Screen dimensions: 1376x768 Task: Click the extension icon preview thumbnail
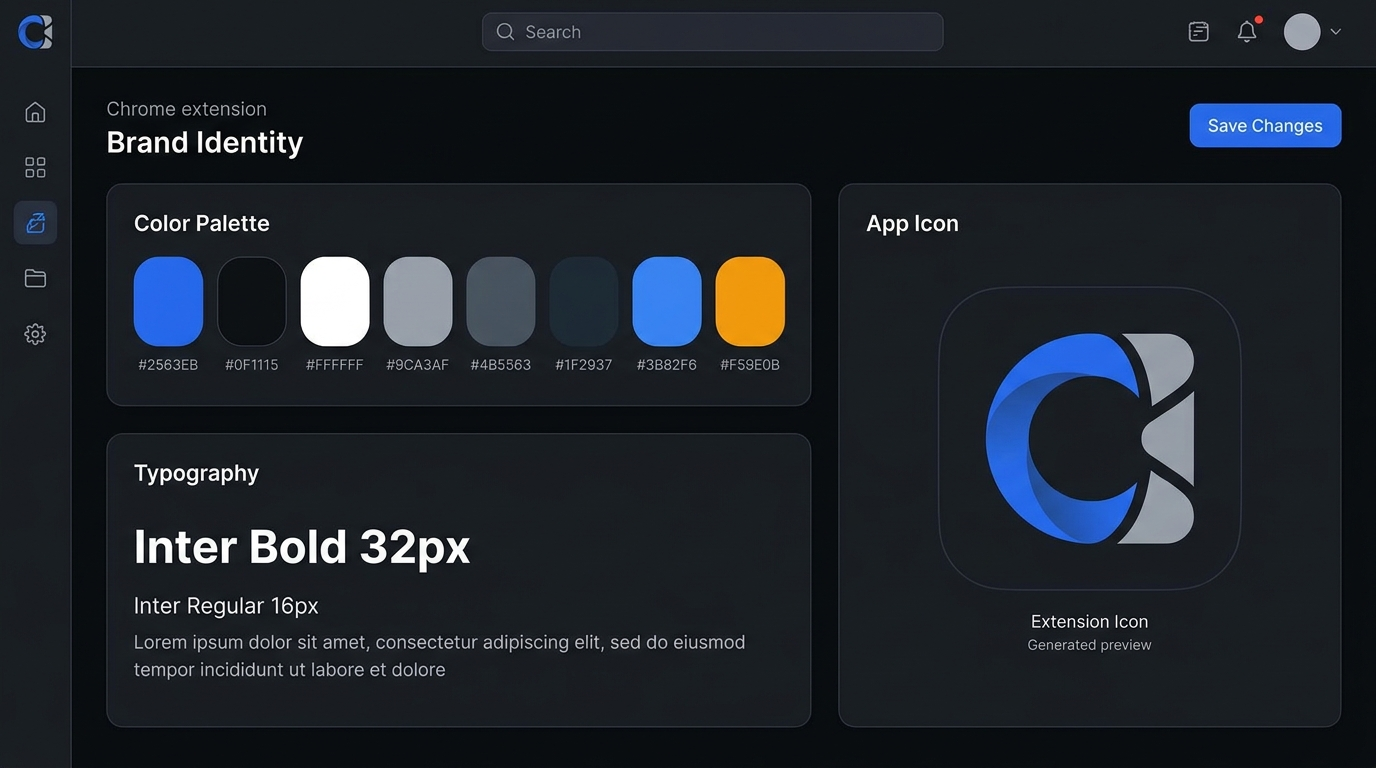(x=1090, y=438)
